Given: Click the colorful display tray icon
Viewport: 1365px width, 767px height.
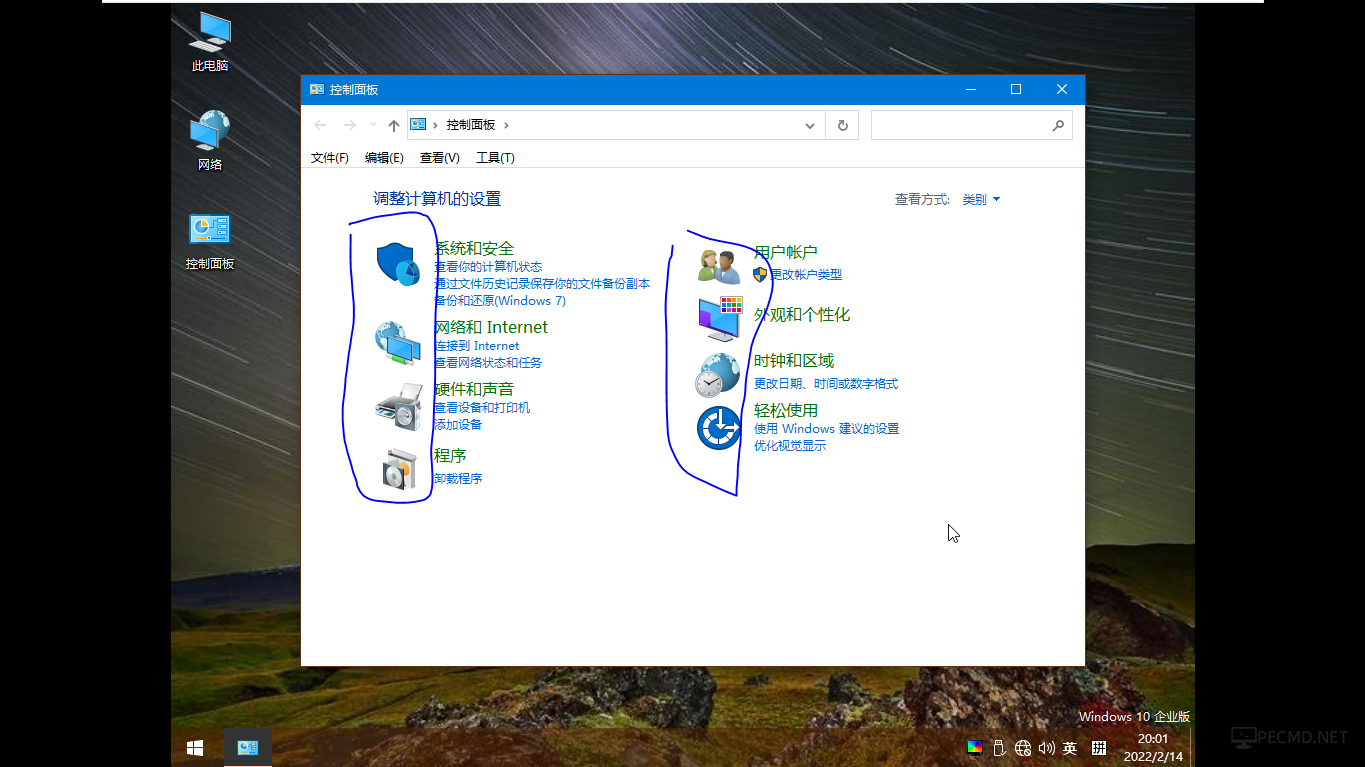Looking at the screenshot, I should click(974, 747).
